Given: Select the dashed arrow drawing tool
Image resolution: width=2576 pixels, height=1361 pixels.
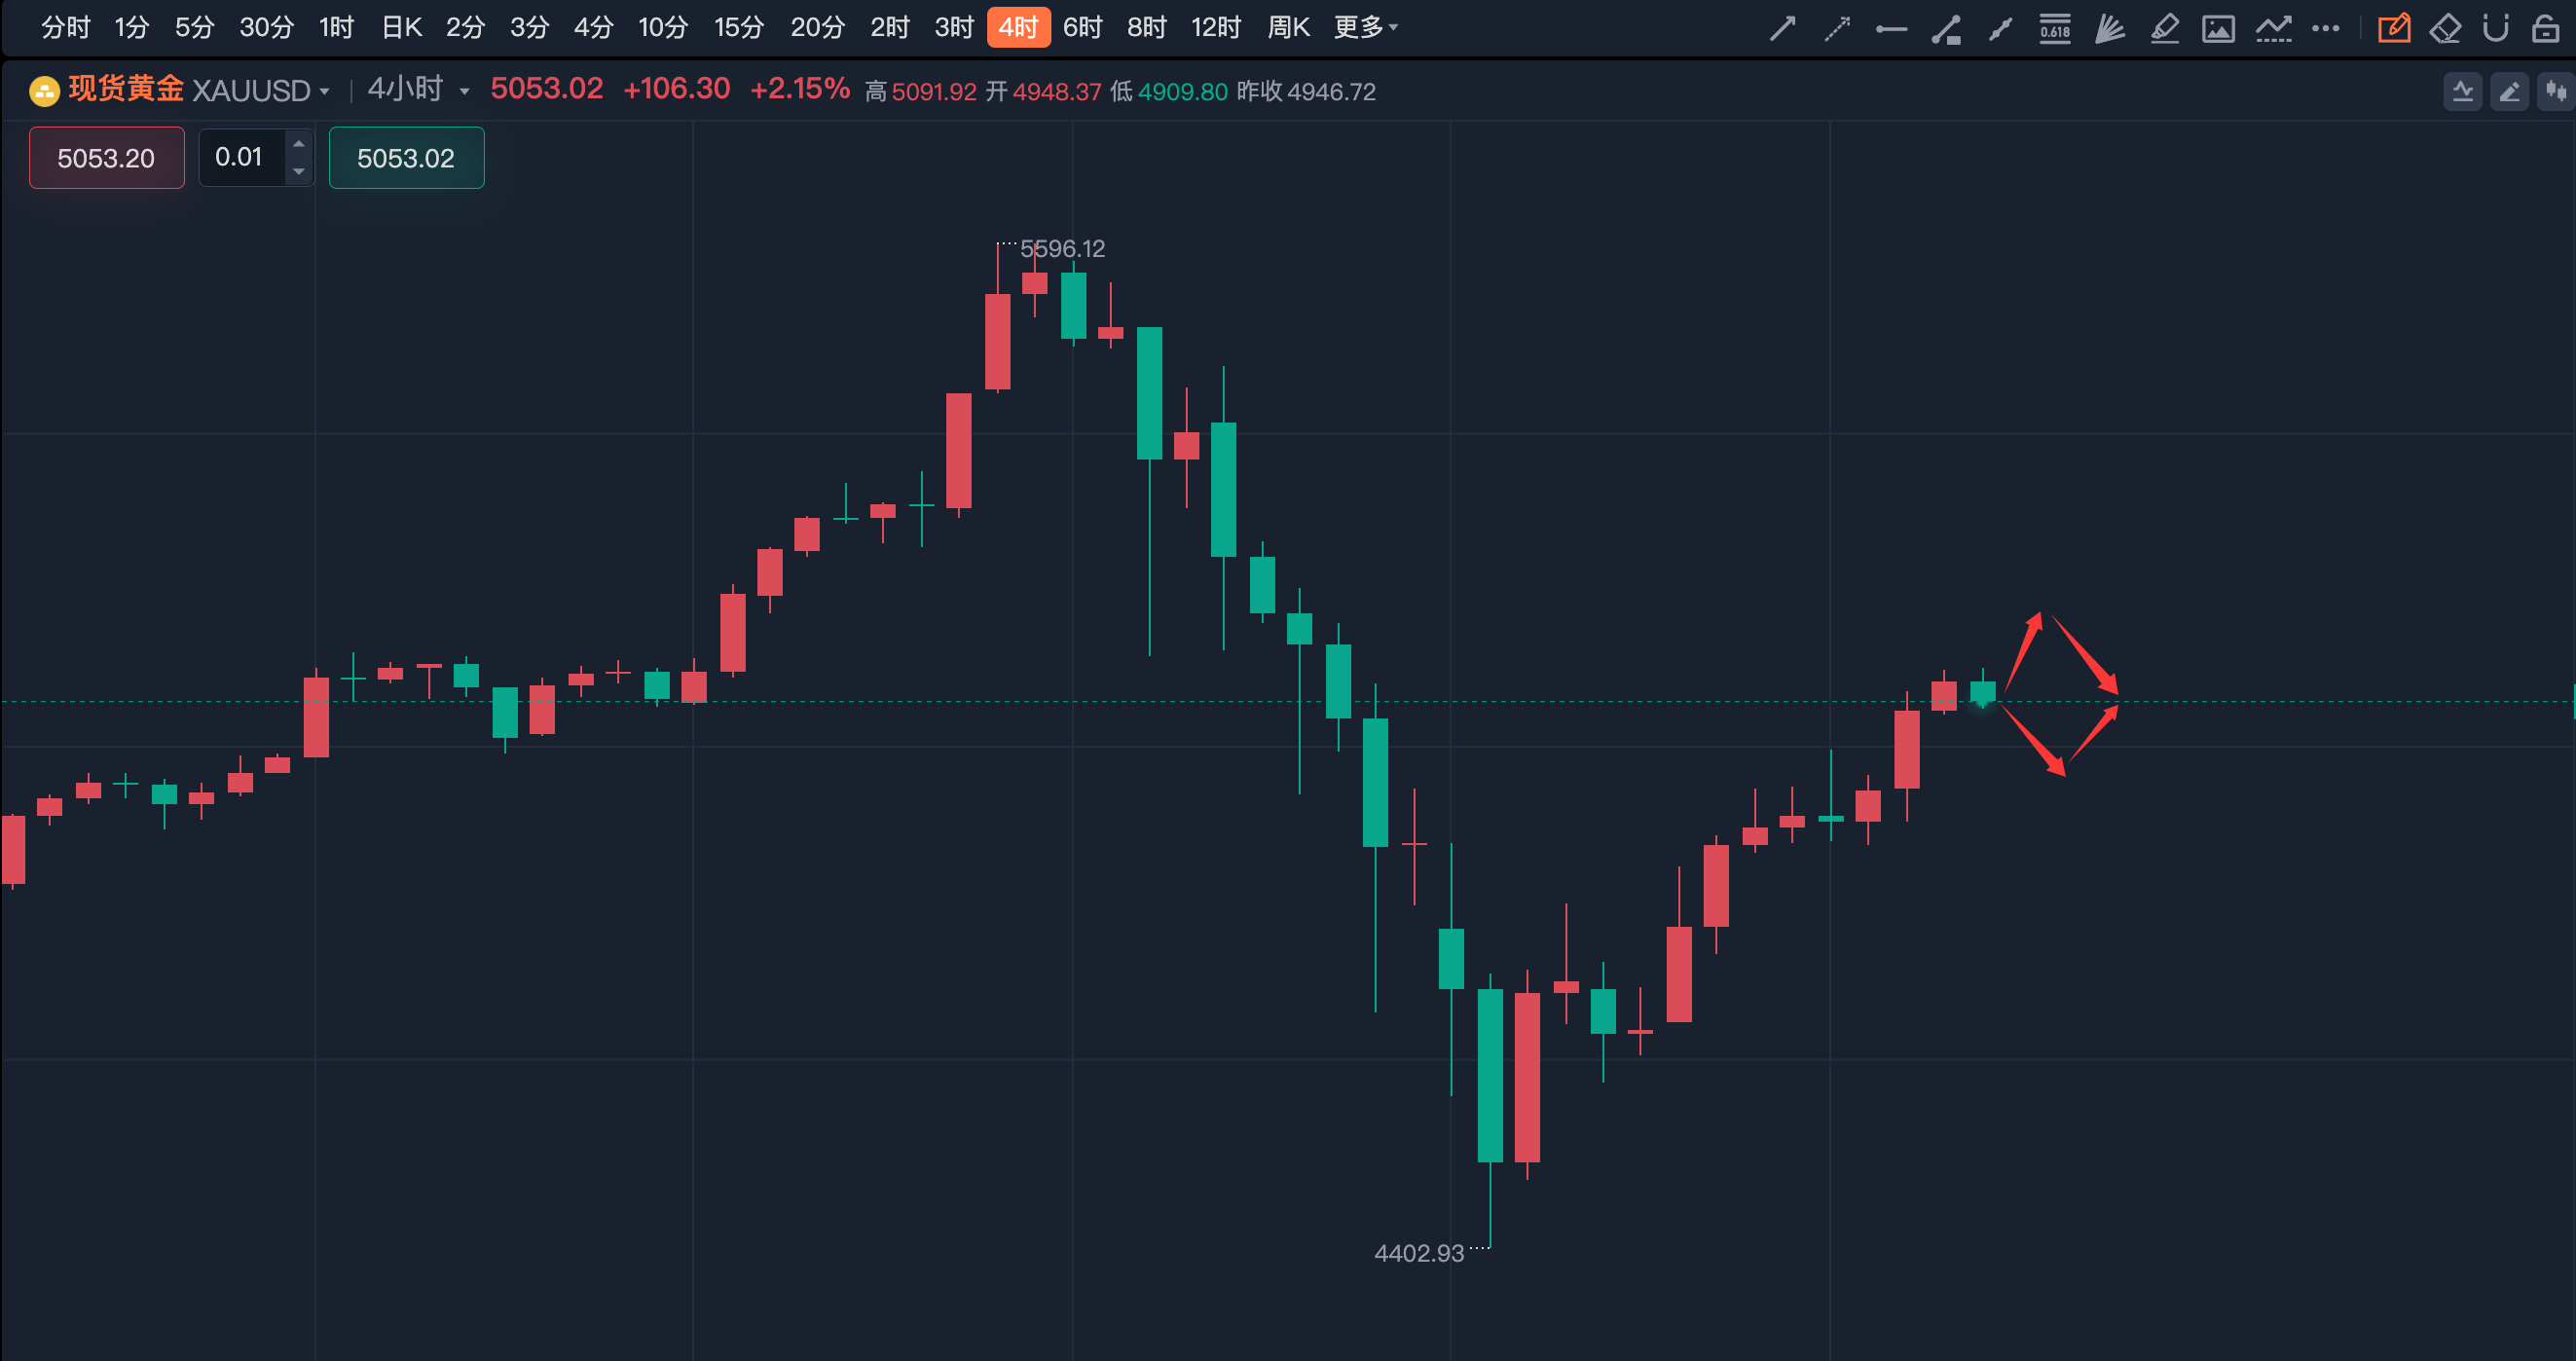Looking at the screenshot, I should click(1837, 28).
